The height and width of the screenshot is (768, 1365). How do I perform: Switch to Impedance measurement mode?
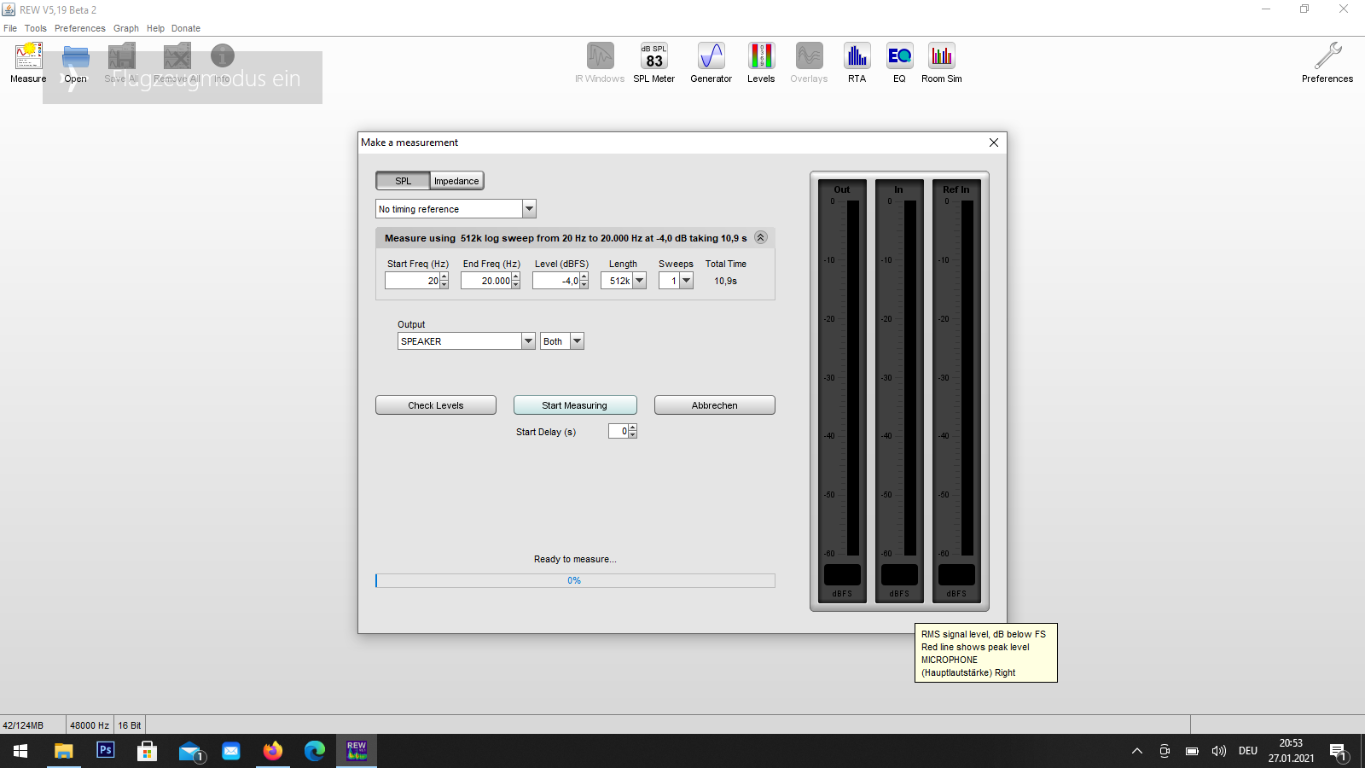457,181
